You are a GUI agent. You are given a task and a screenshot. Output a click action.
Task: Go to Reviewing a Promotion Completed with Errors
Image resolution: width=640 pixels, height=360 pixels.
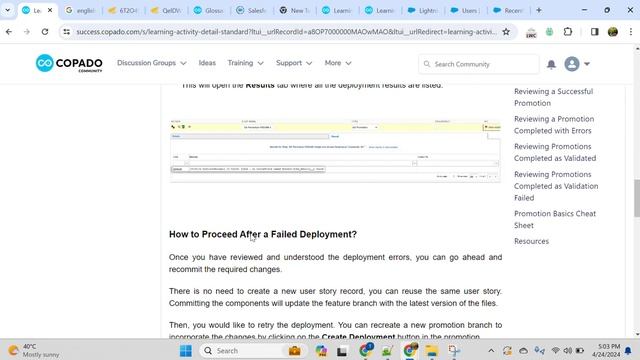point(554,125)
